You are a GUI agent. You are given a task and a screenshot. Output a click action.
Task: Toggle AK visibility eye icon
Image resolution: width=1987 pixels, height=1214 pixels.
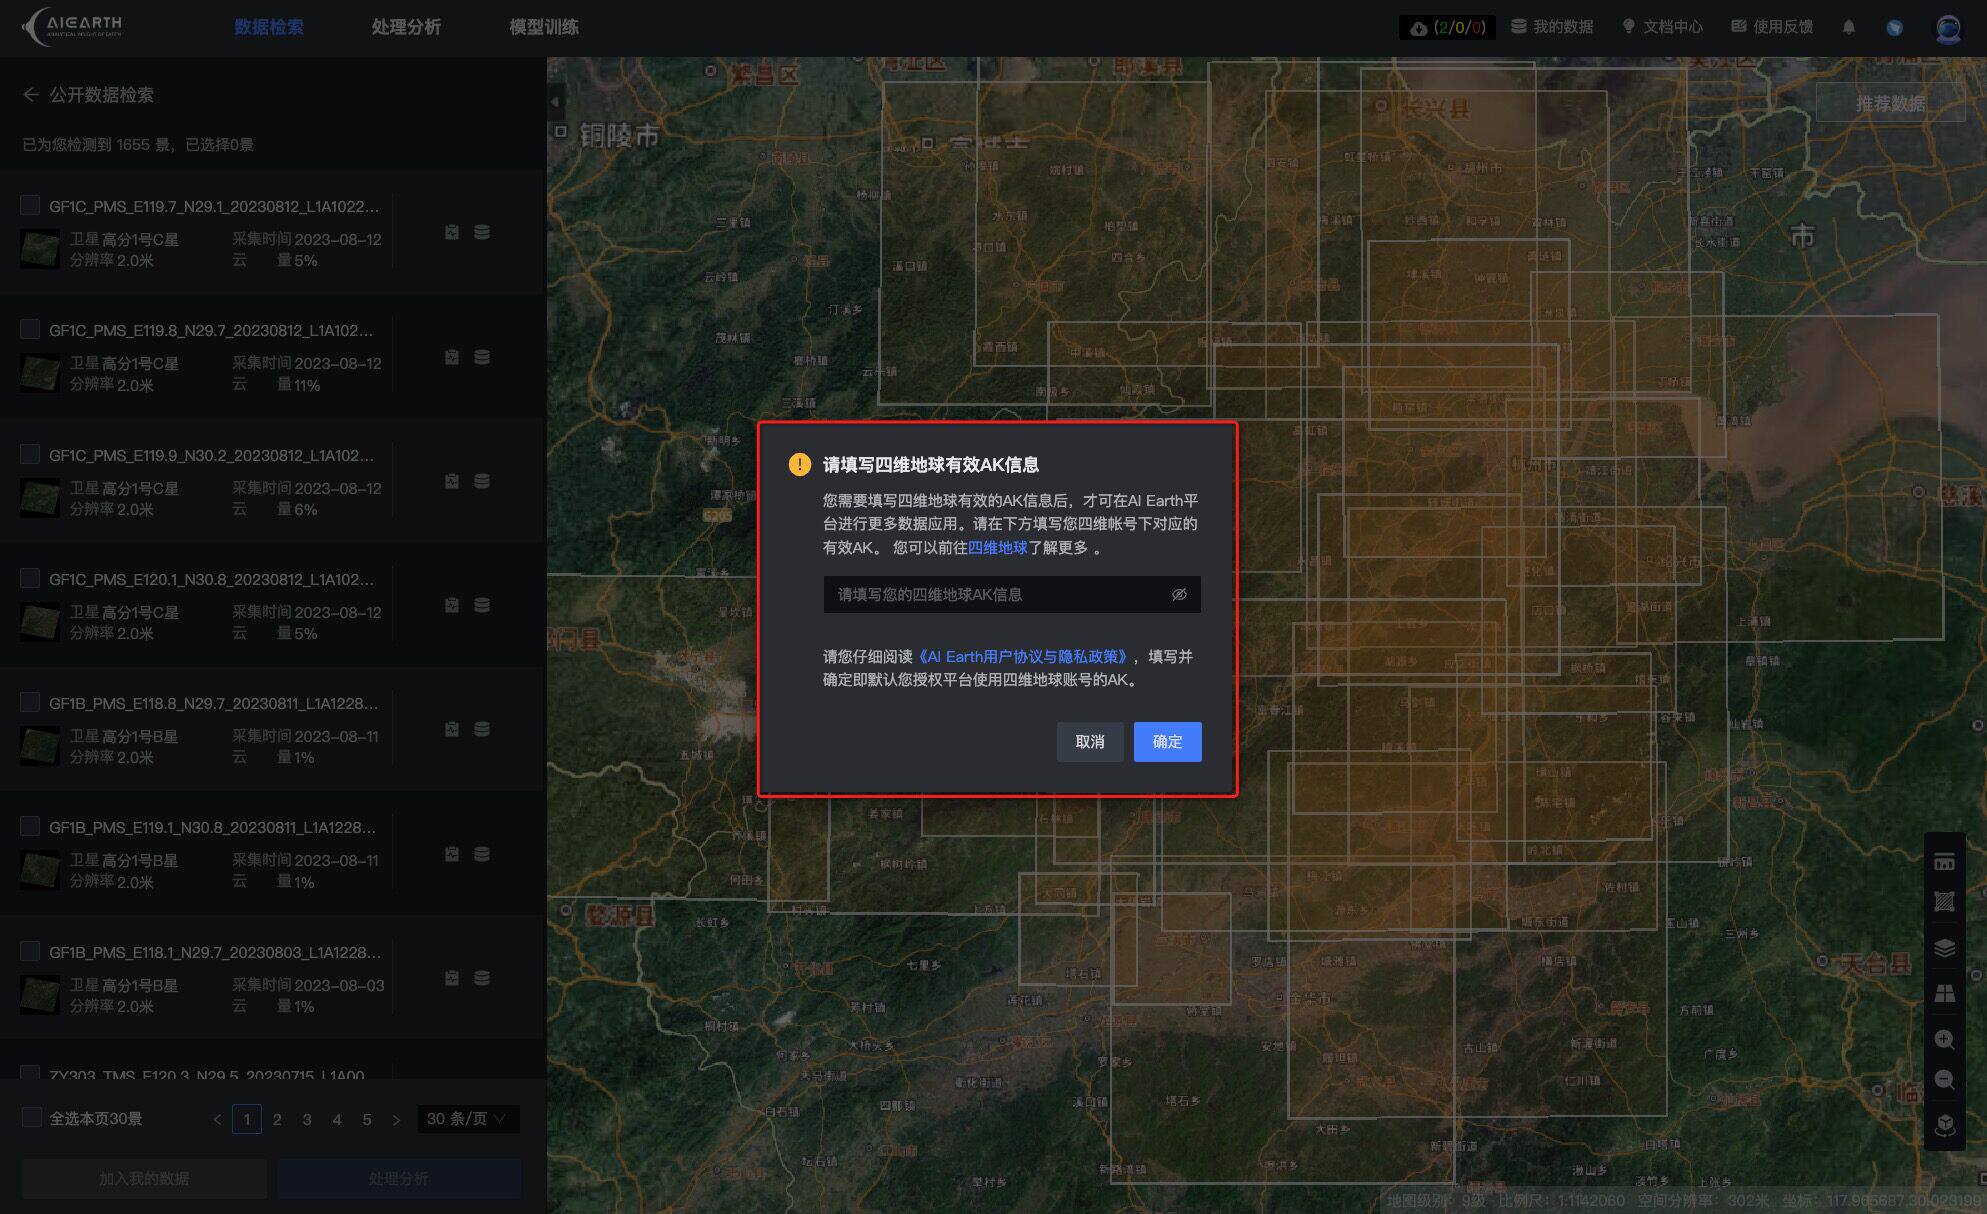(x=1179, y=594)
